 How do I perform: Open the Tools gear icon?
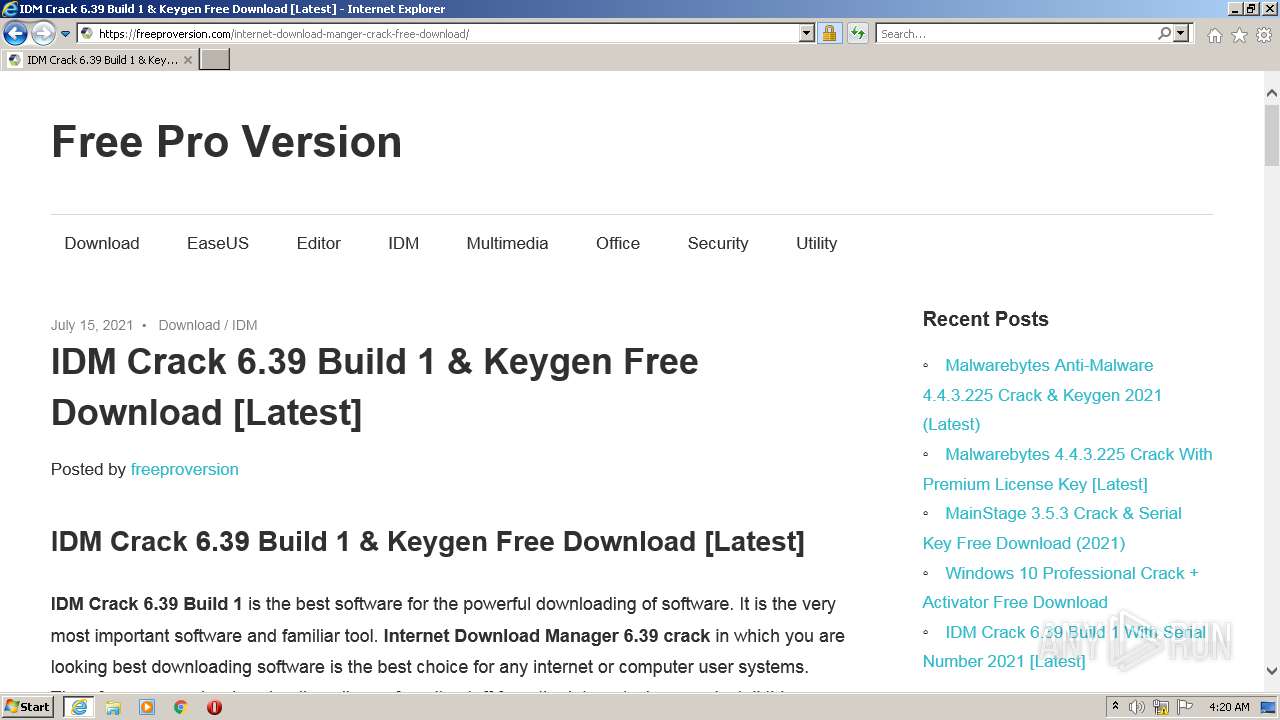1264,35
